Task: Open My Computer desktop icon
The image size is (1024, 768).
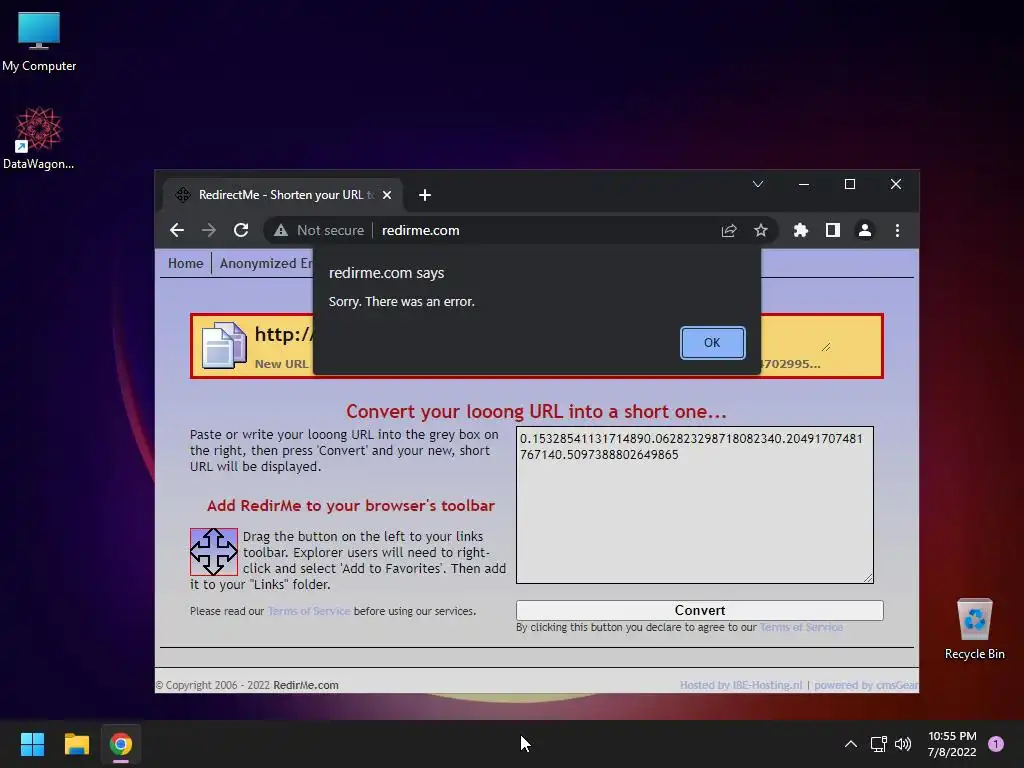Action: (x=39, y=42)
